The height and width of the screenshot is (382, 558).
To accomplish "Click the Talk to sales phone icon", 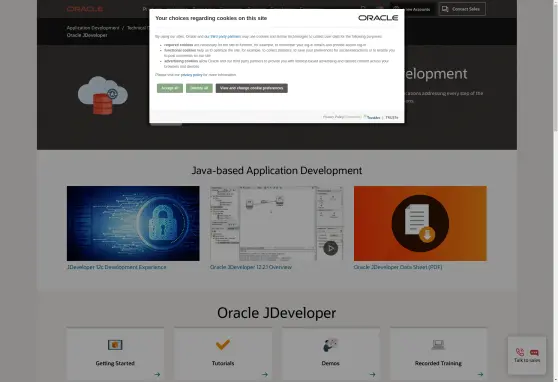I will pyautogui.click(x=520, y=352).
